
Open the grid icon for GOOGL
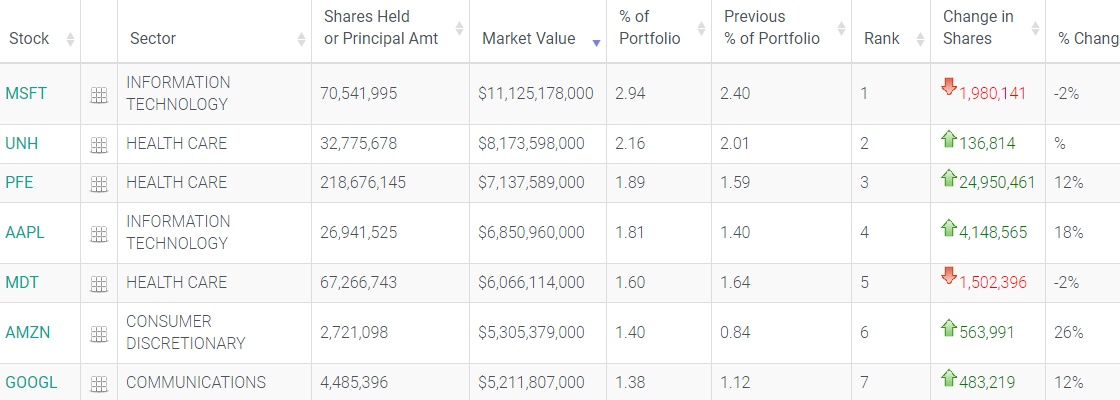(x=98, y=383)
